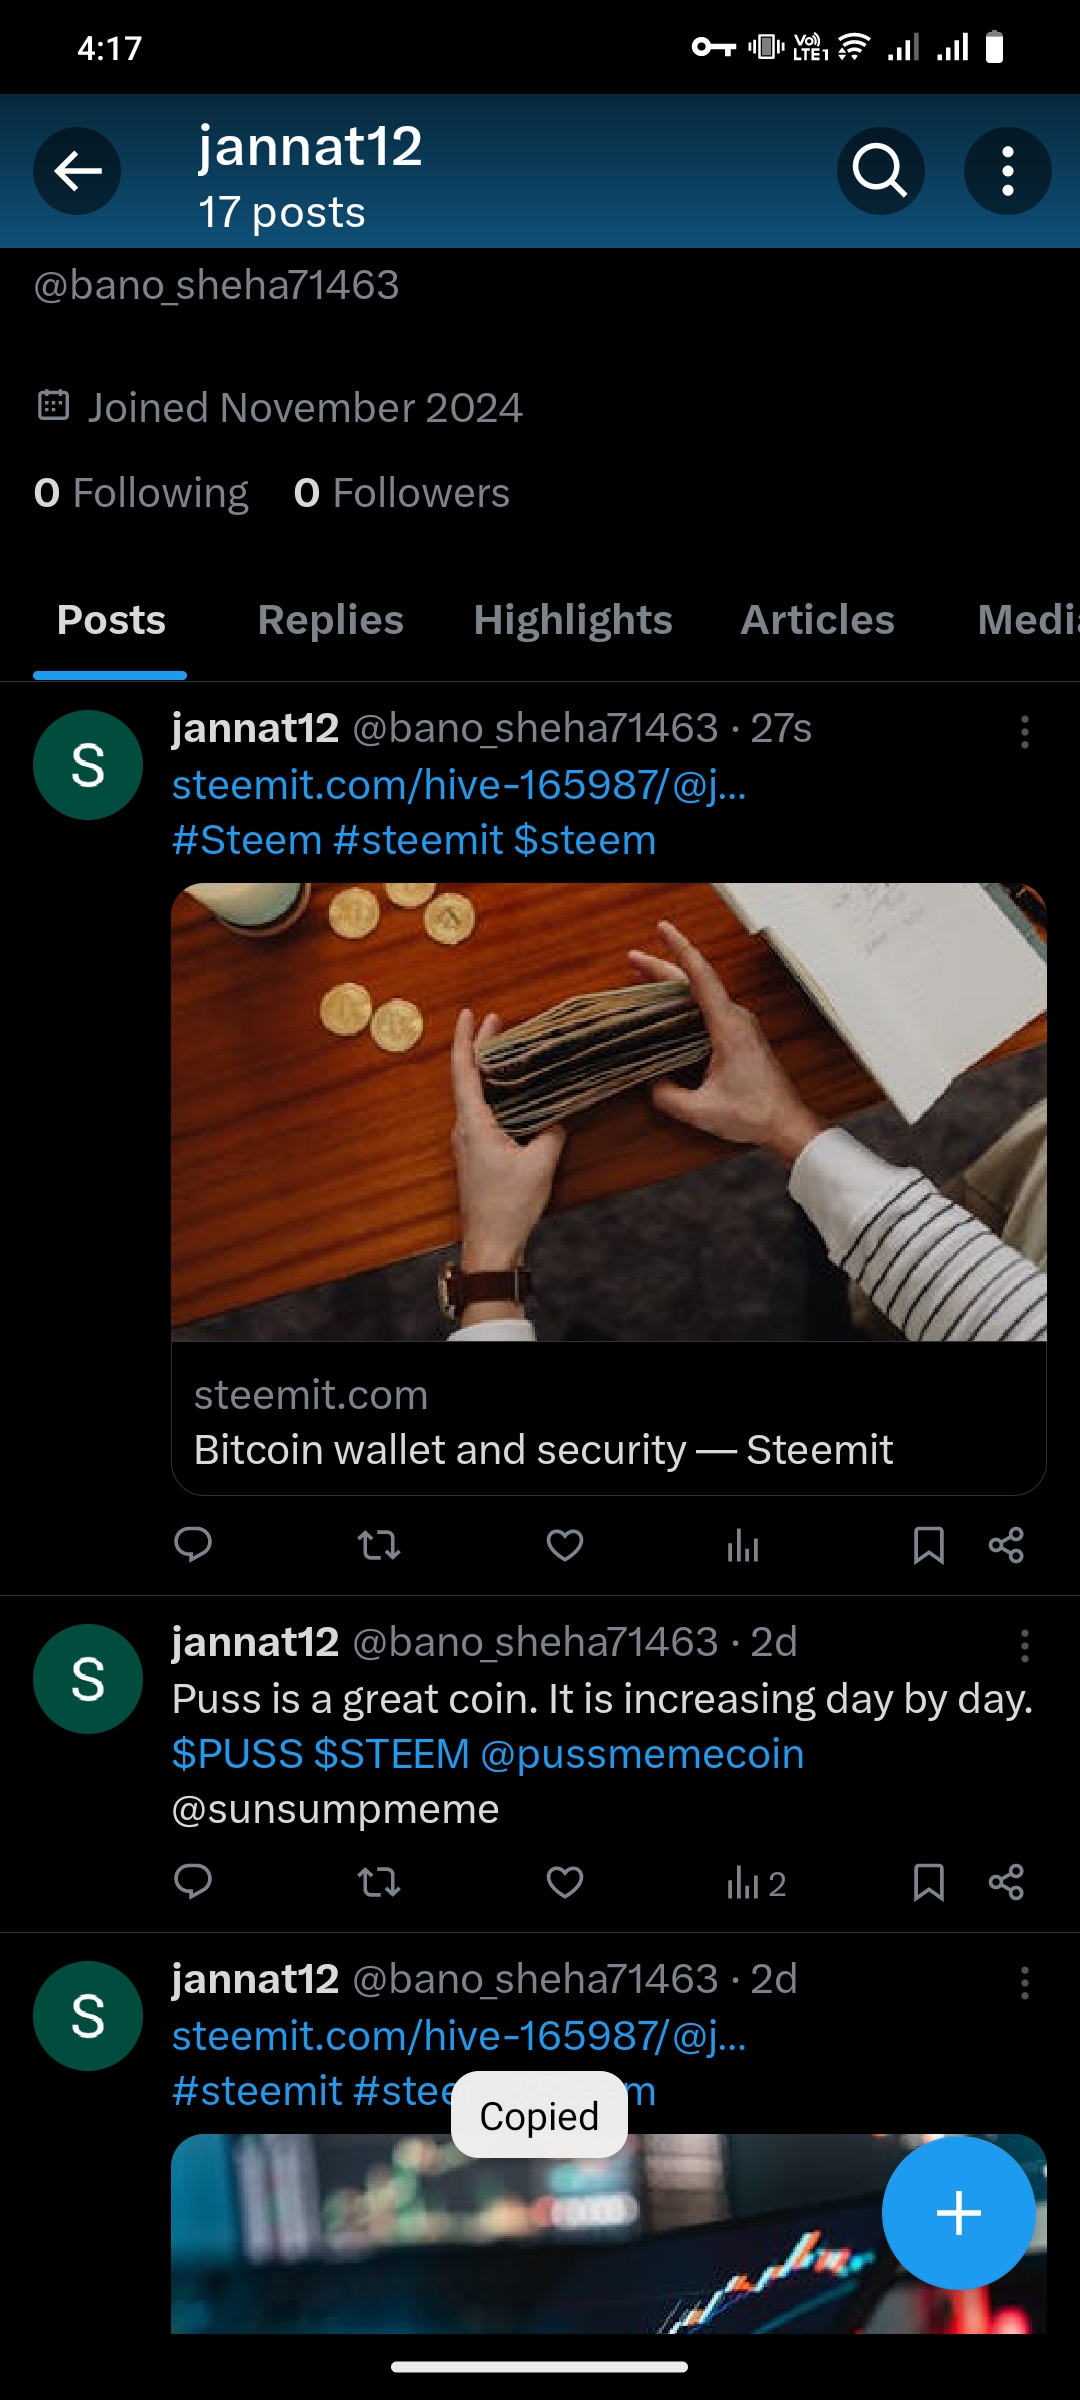The image size is (1080, 2400).
Task: Expand options menu on Puss coin post
Action: [x=1024, y=1646]
